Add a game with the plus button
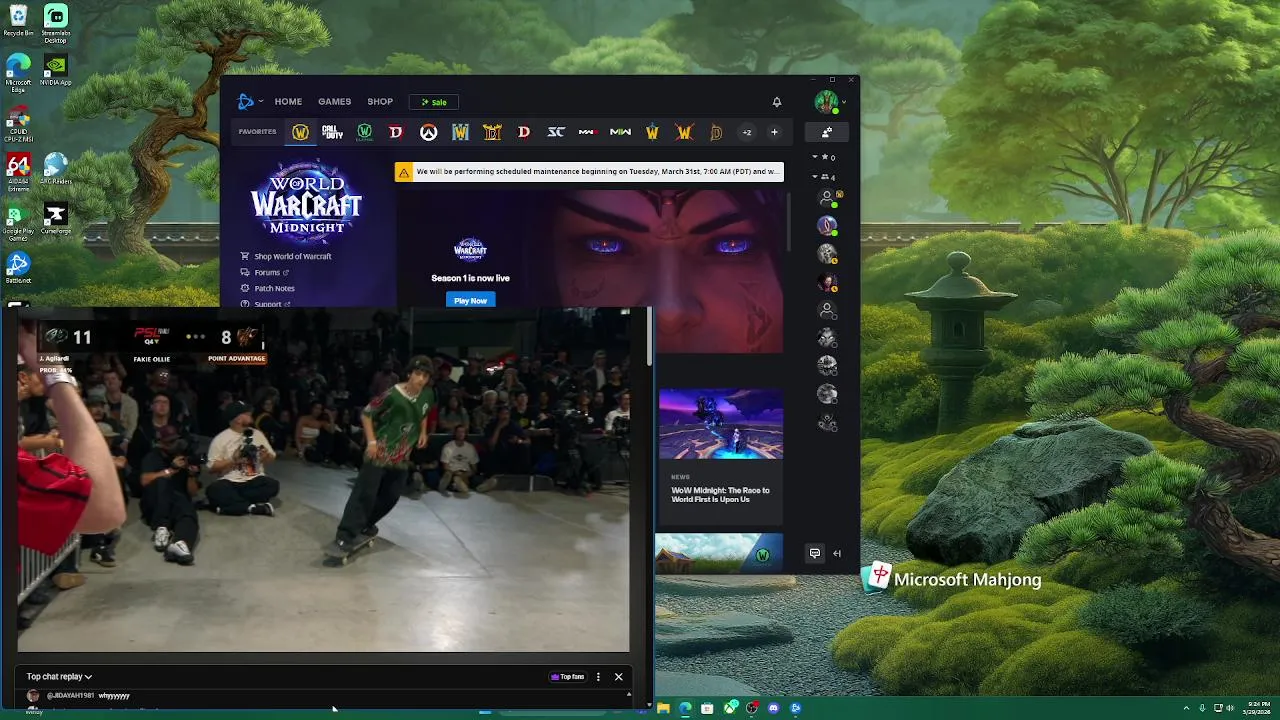The height and width of the screenshot is (720, 1280). click(x=774, y=132)
